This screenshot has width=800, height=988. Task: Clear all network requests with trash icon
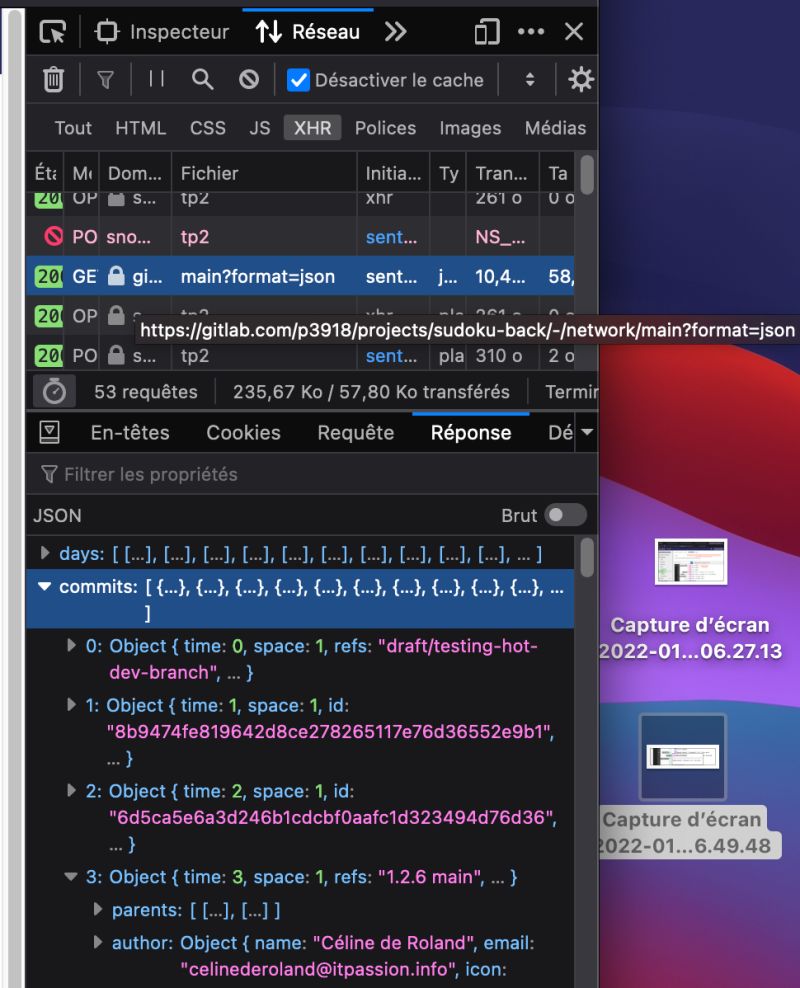click(53, 79)
